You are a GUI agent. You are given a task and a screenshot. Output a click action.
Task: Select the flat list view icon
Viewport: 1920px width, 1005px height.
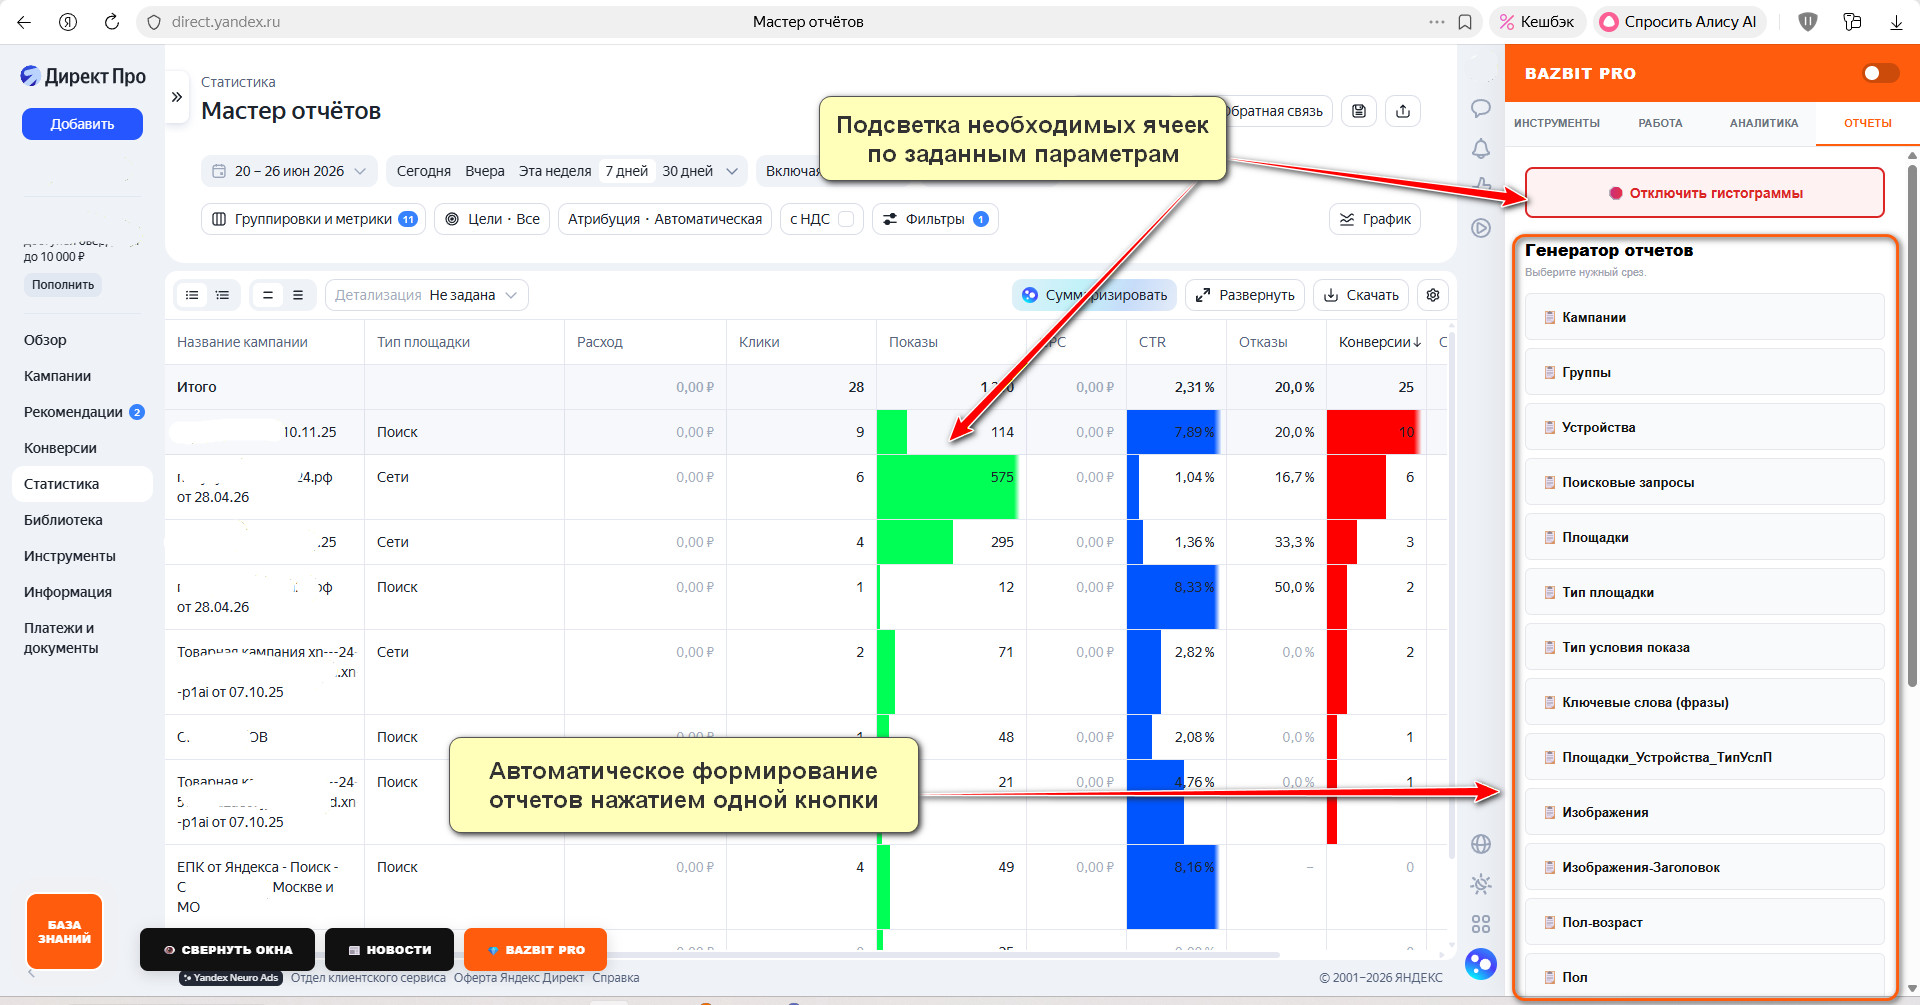pos(192,295)
